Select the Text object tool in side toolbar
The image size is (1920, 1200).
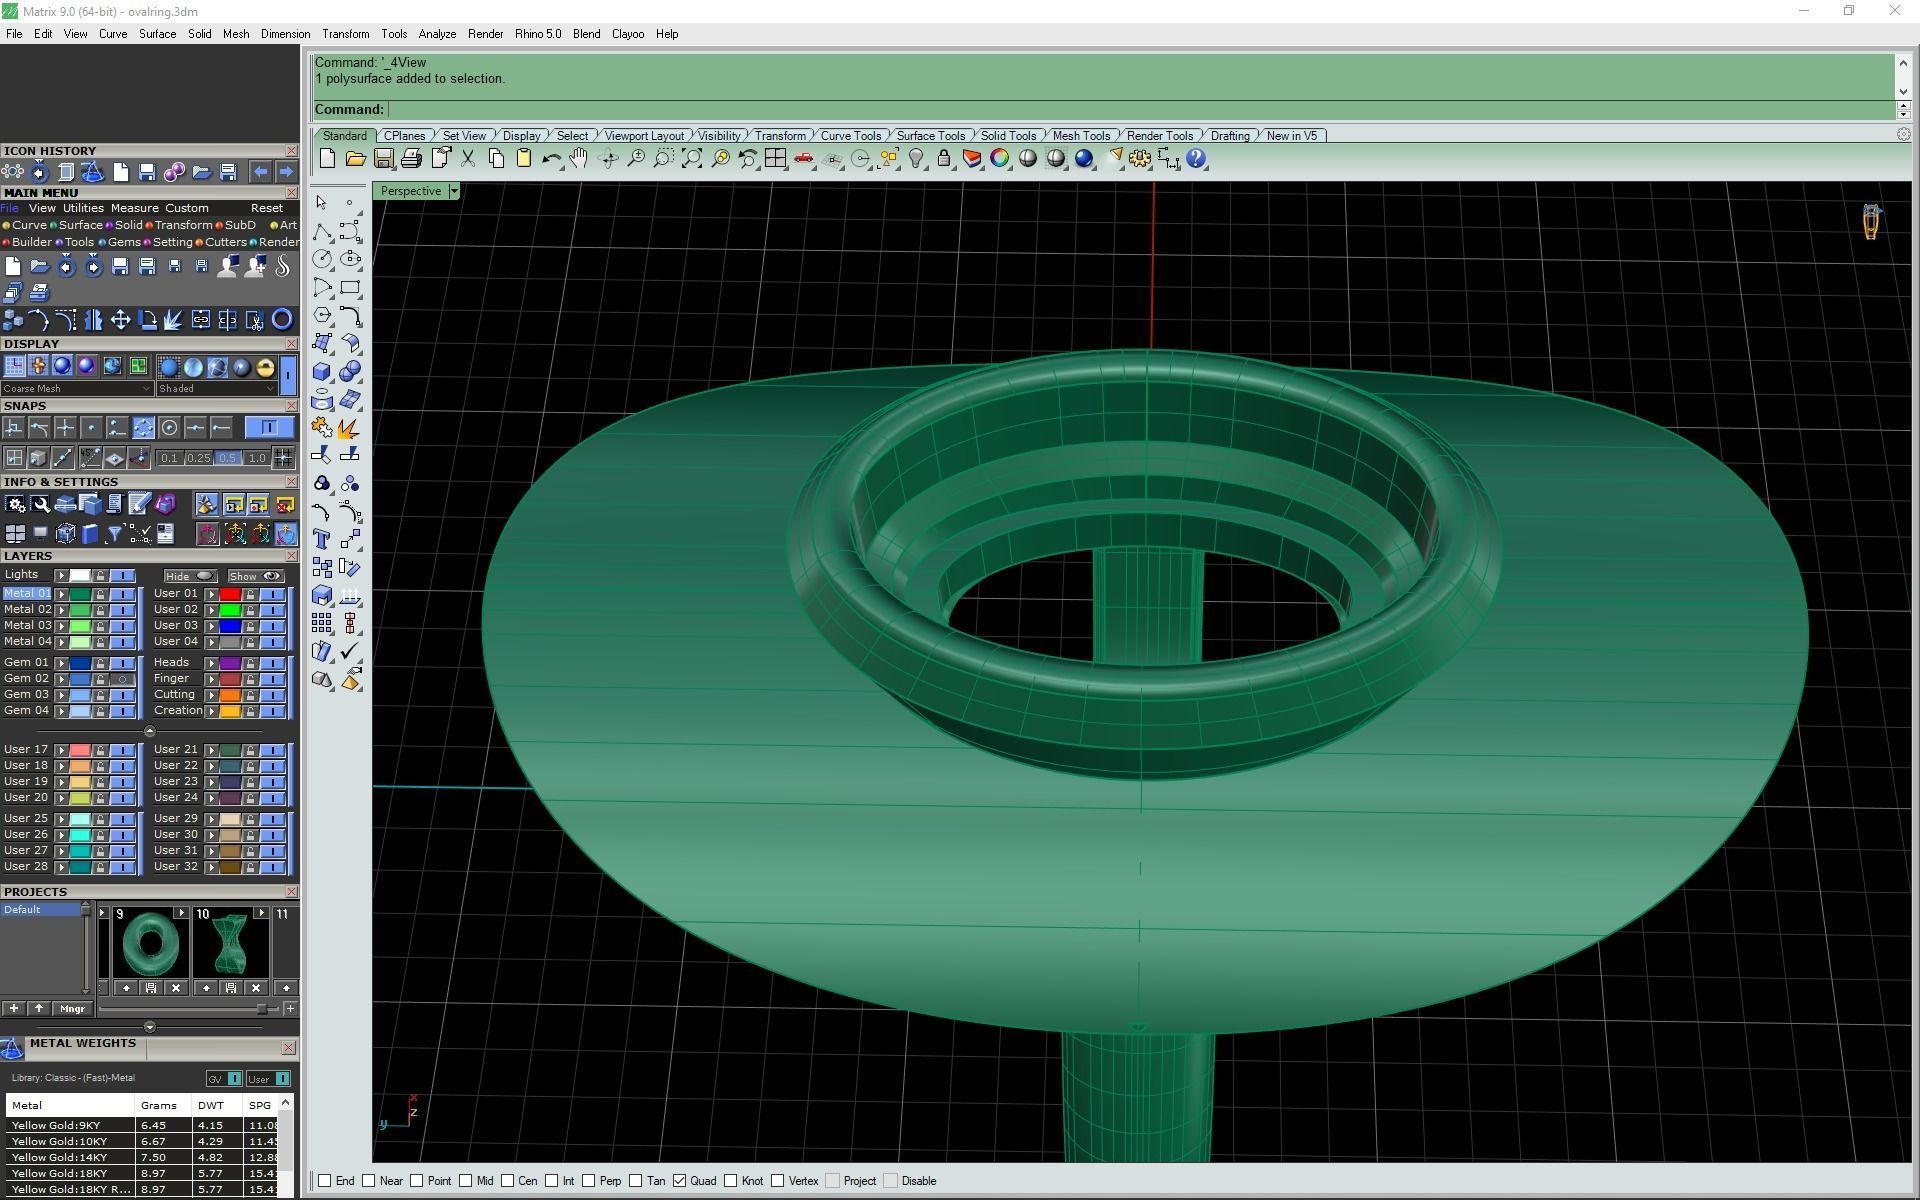(322, 540)
